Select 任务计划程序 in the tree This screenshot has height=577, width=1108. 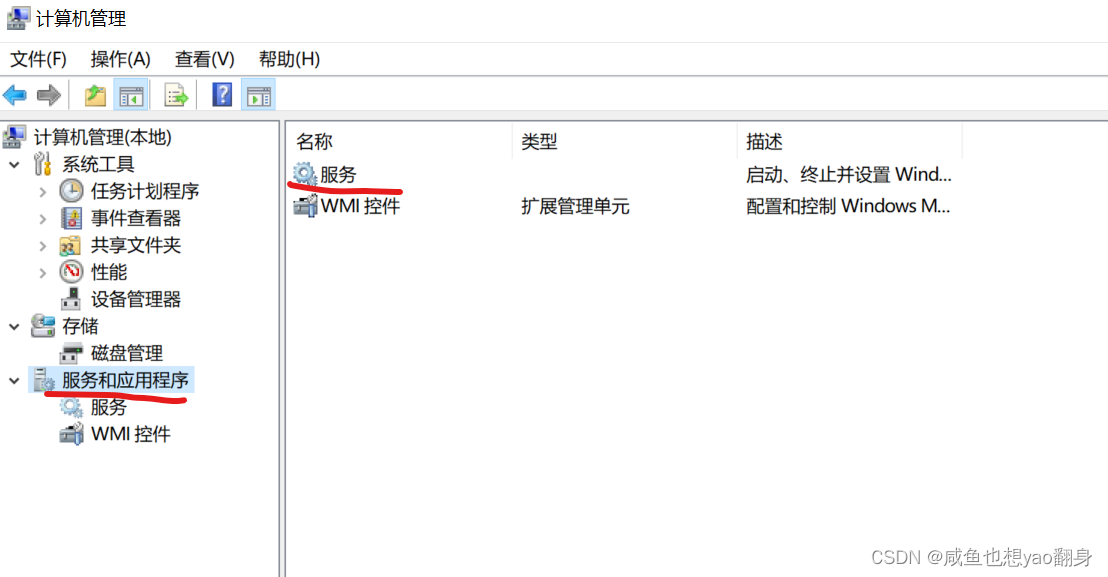[145, 191]
